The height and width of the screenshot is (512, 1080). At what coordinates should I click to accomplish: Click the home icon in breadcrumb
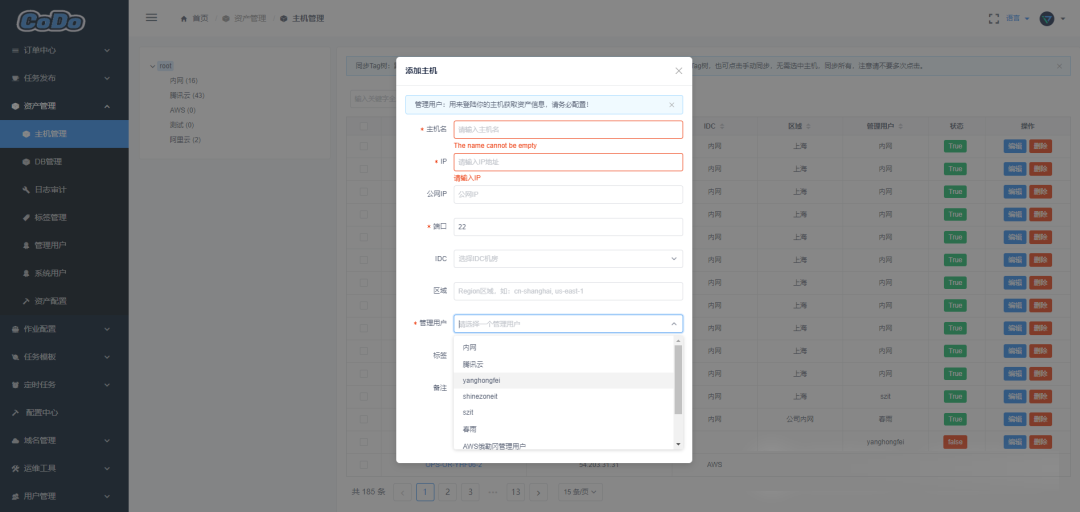coord(184,18)
